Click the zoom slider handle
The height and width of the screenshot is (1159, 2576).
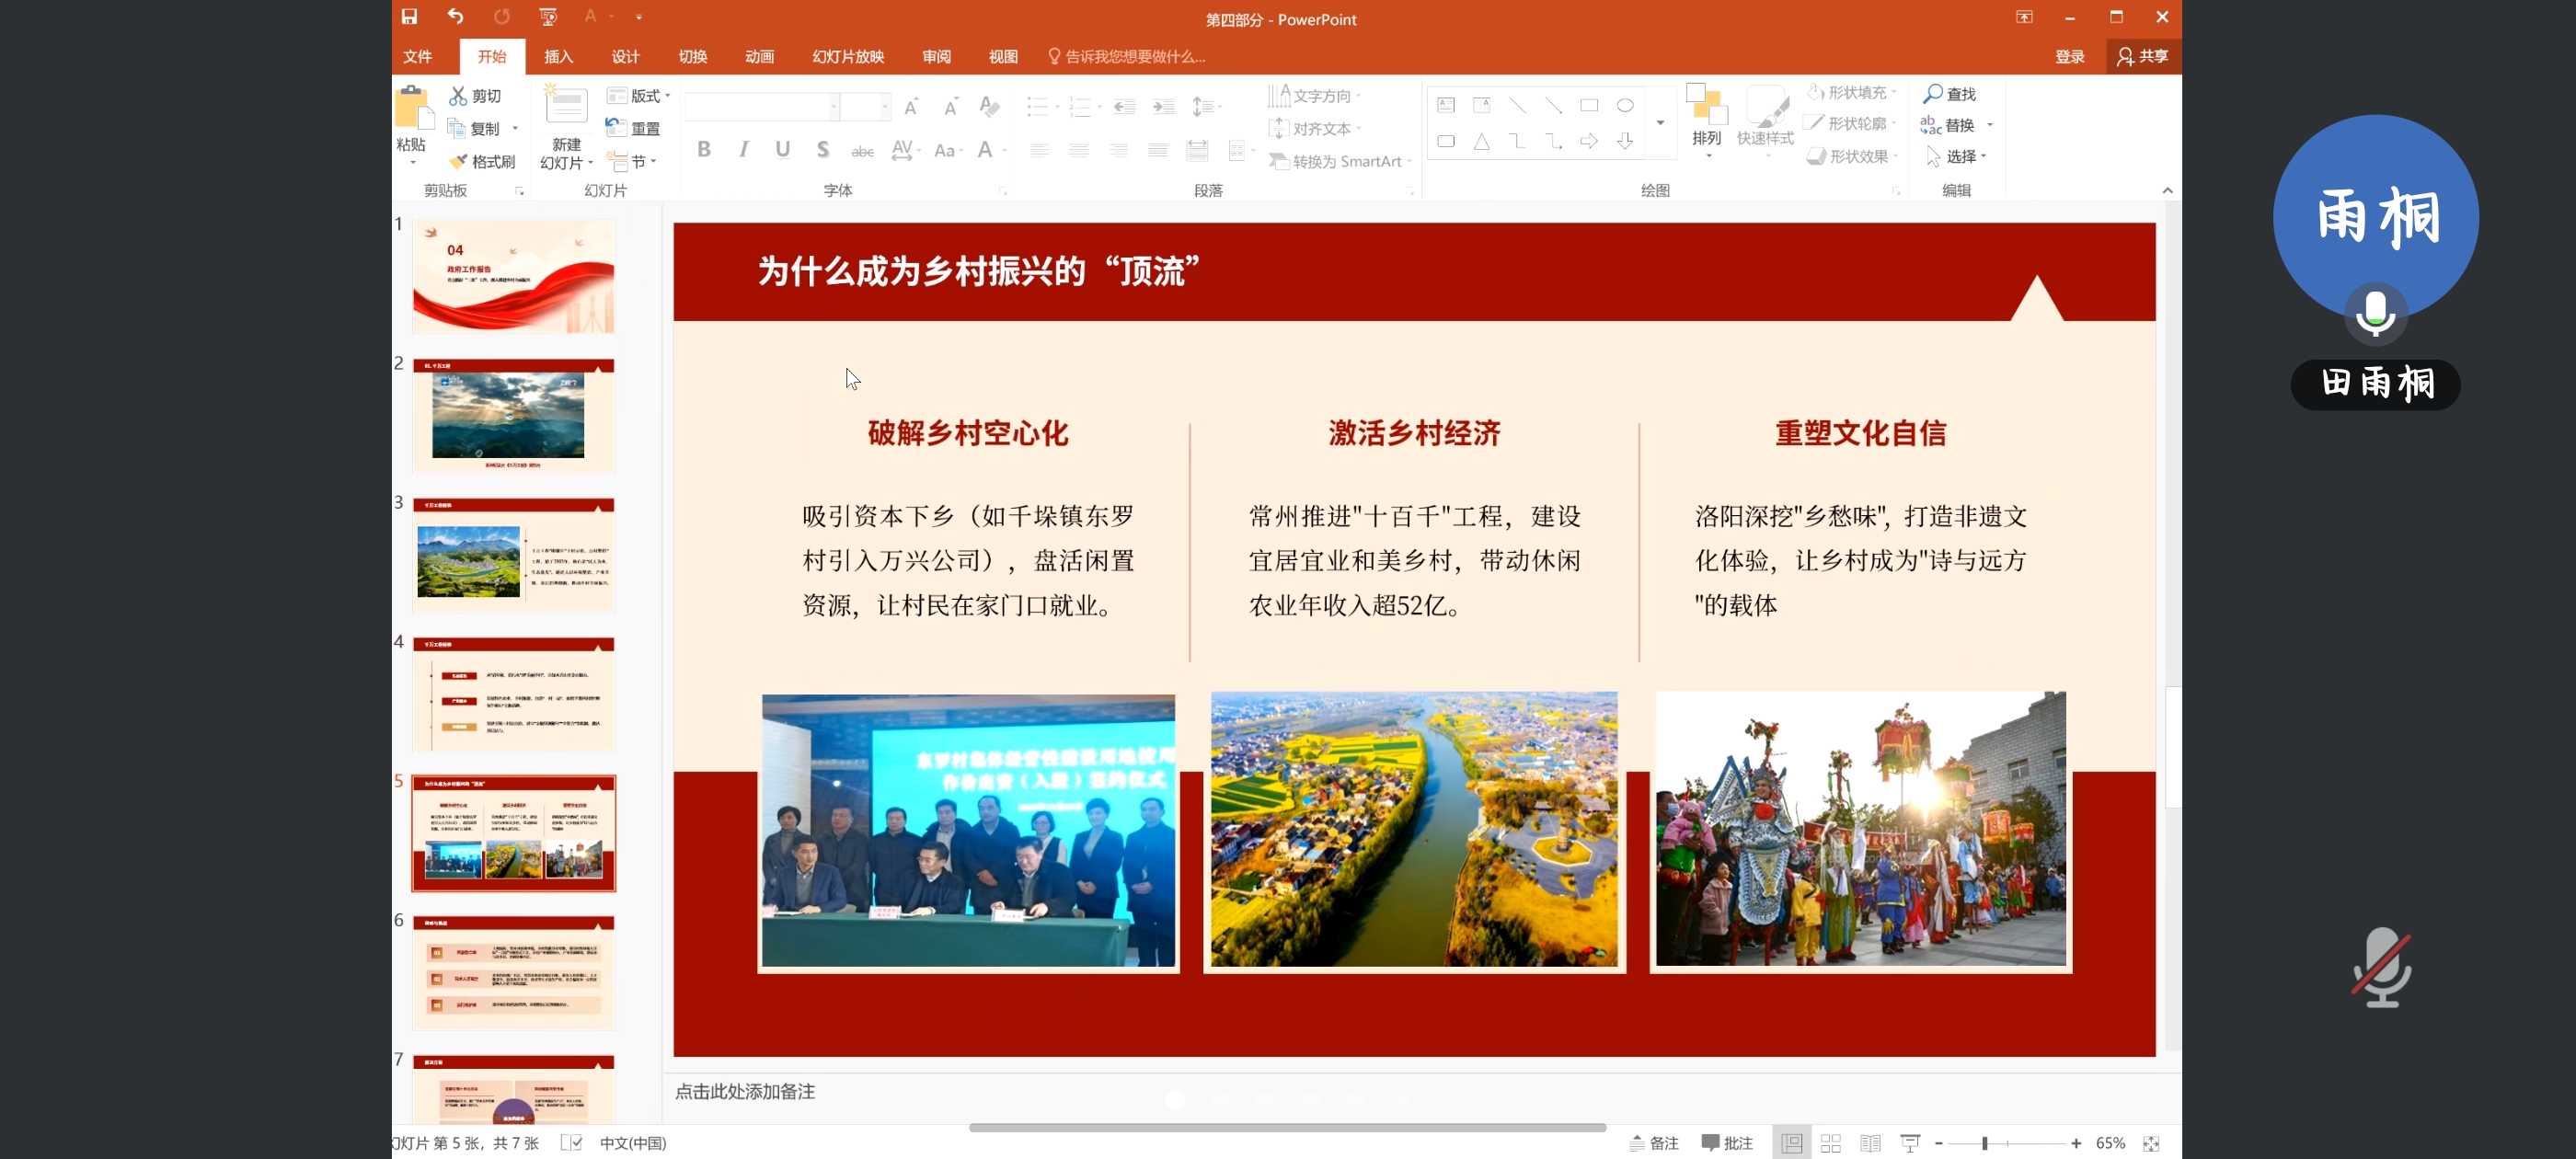(1984, 1143)
